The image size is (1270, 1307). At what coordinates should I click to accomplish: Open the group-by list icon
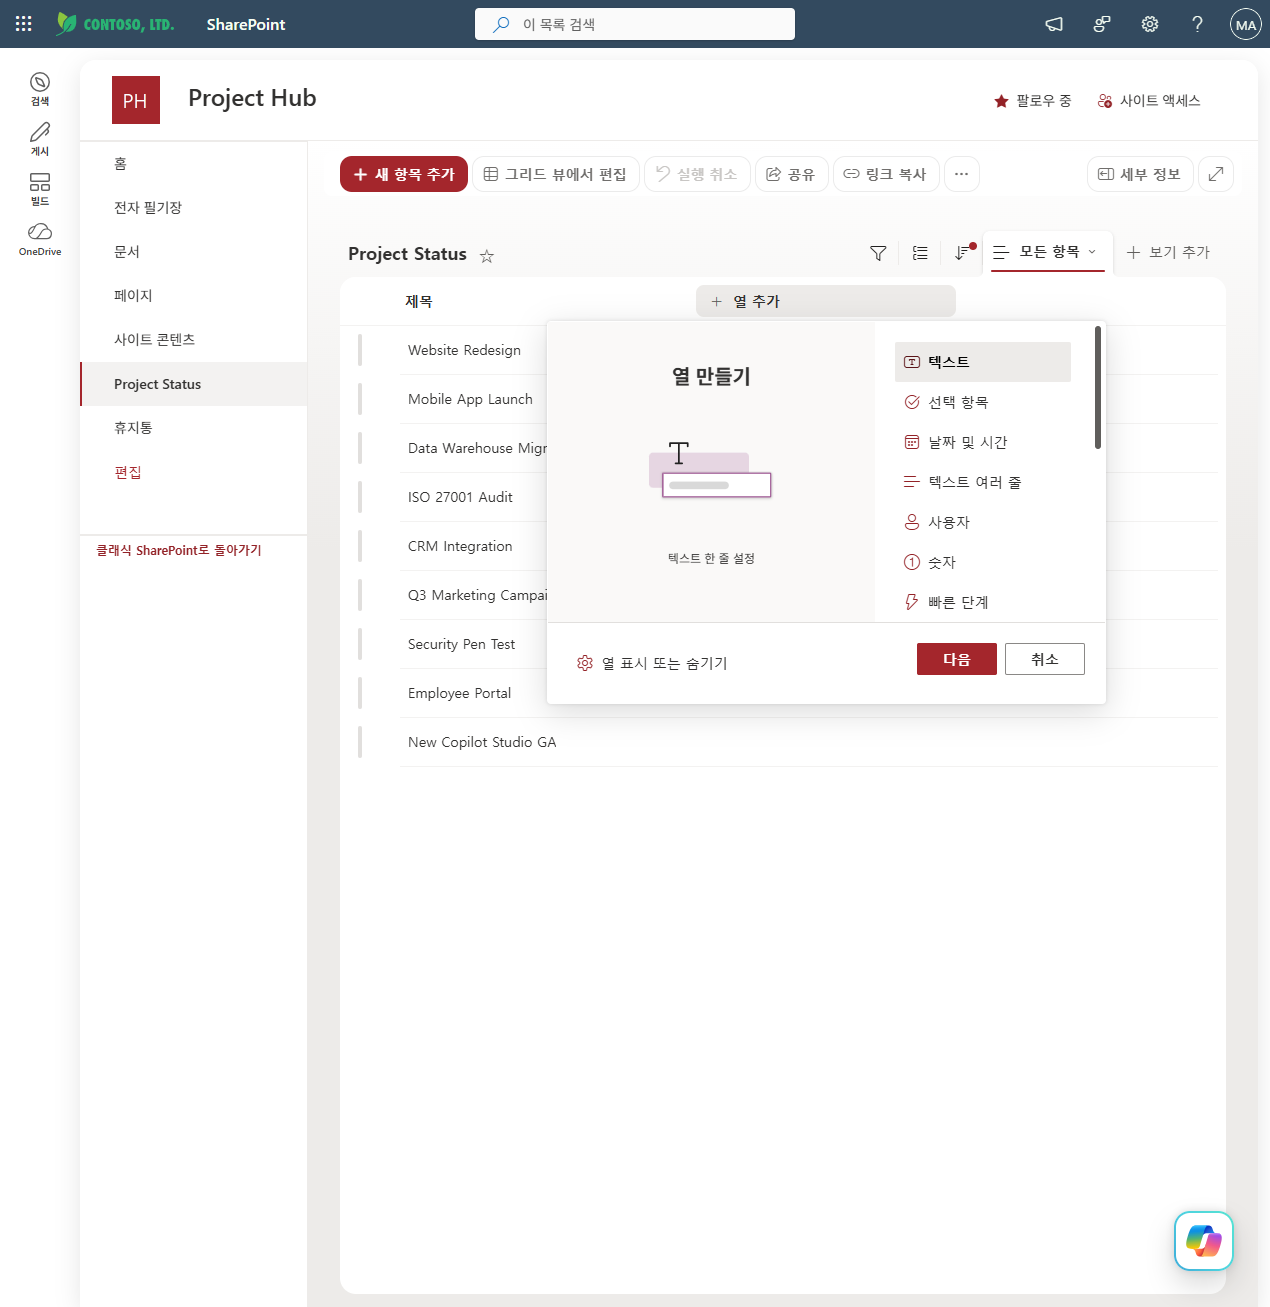tap(920, 253)
